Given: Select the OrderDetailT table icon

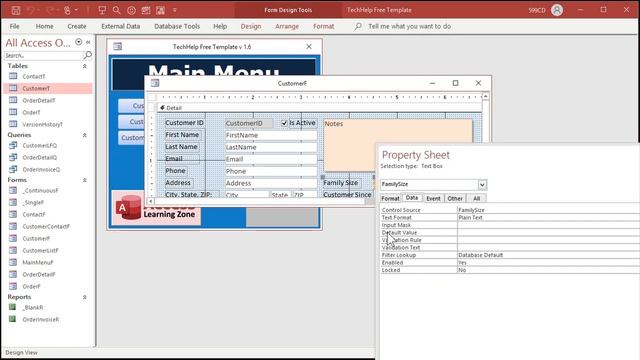Looking at the screenshot, I should (13, 100).
